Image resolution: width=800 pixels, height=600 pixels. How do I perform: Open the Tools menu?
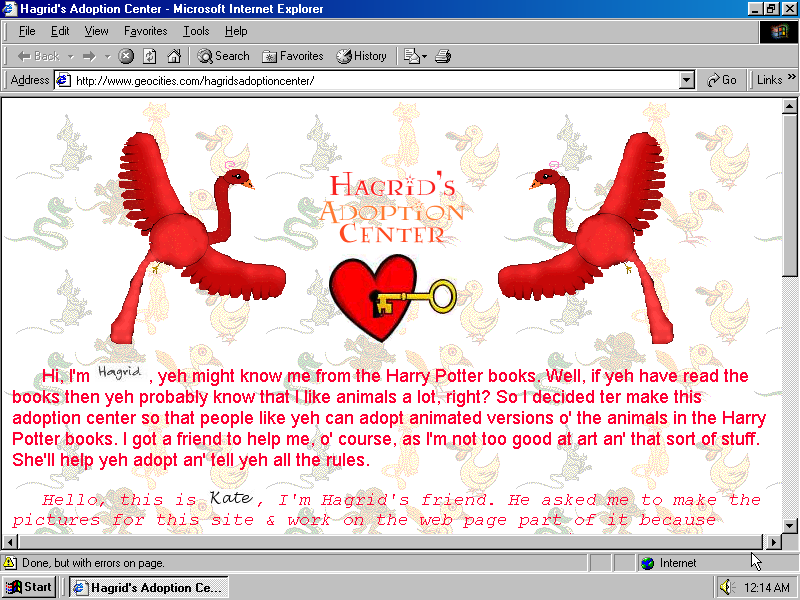pos(196,31)
